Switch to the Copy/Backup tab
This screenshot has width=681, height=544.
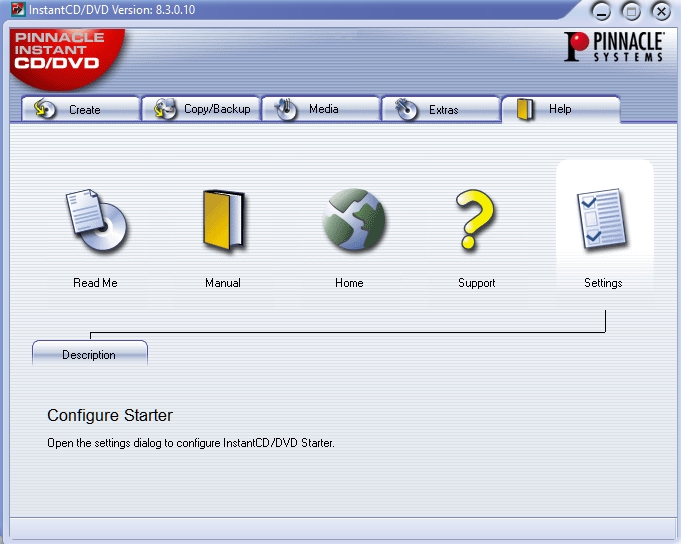click(x=201, y=109)
